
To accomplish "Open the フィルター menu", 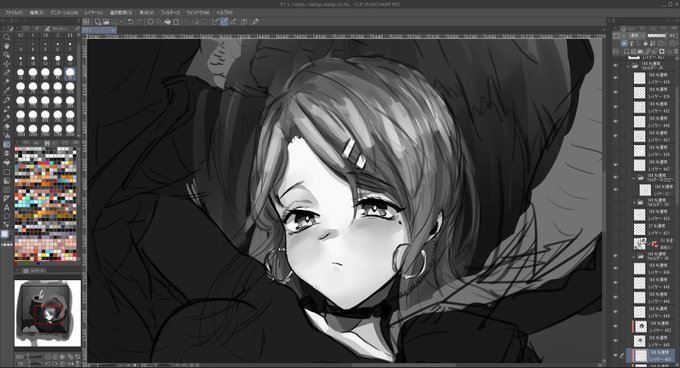I will pyautogui.click(x=170, y=13).
